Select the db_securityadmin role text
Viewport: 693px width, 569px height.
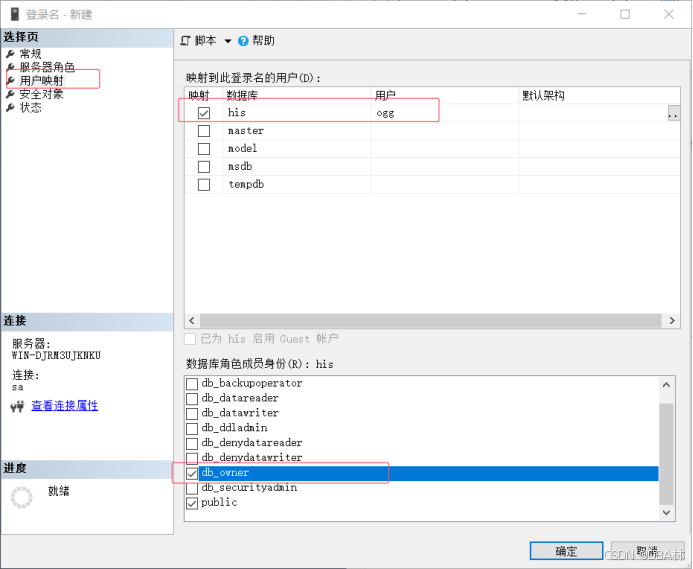click(x=249, y=488)
